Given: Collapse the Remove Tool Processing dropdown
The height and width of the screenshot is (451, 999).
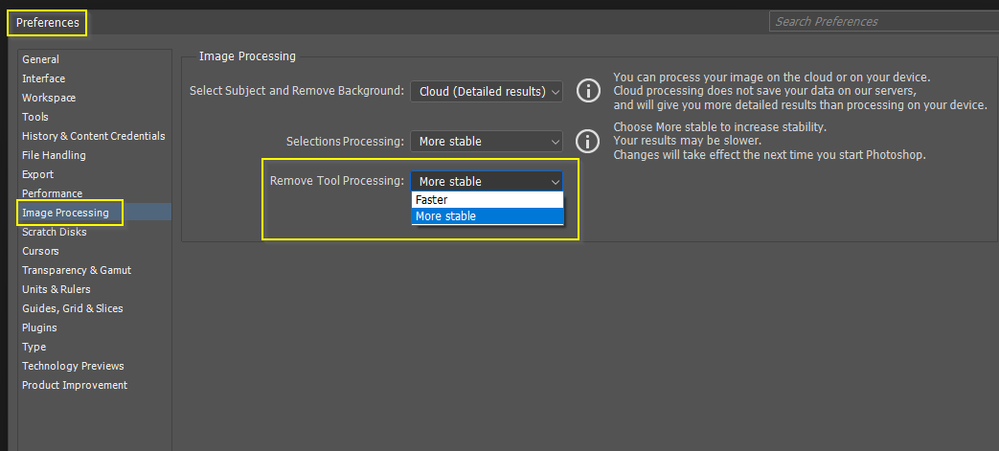Looking at the screenshot, I should (487, 181).
